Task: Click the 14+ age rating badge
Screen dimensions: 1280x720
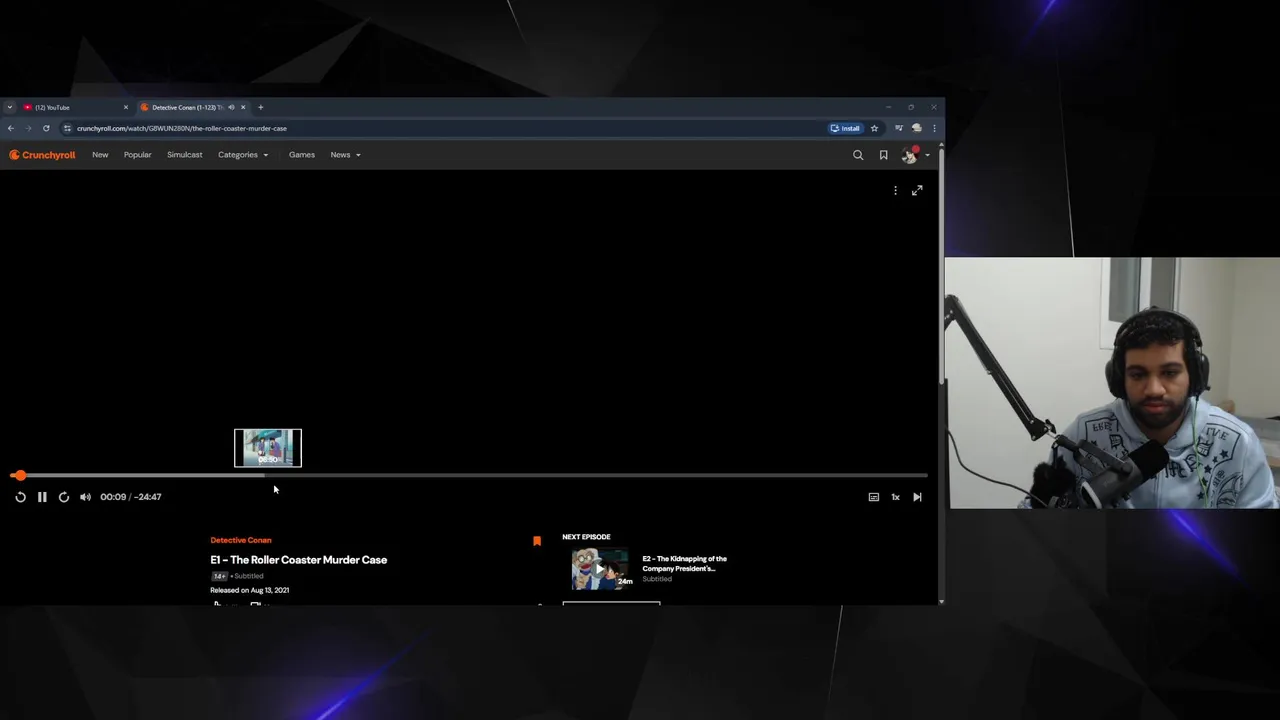Action: (219, 576)
